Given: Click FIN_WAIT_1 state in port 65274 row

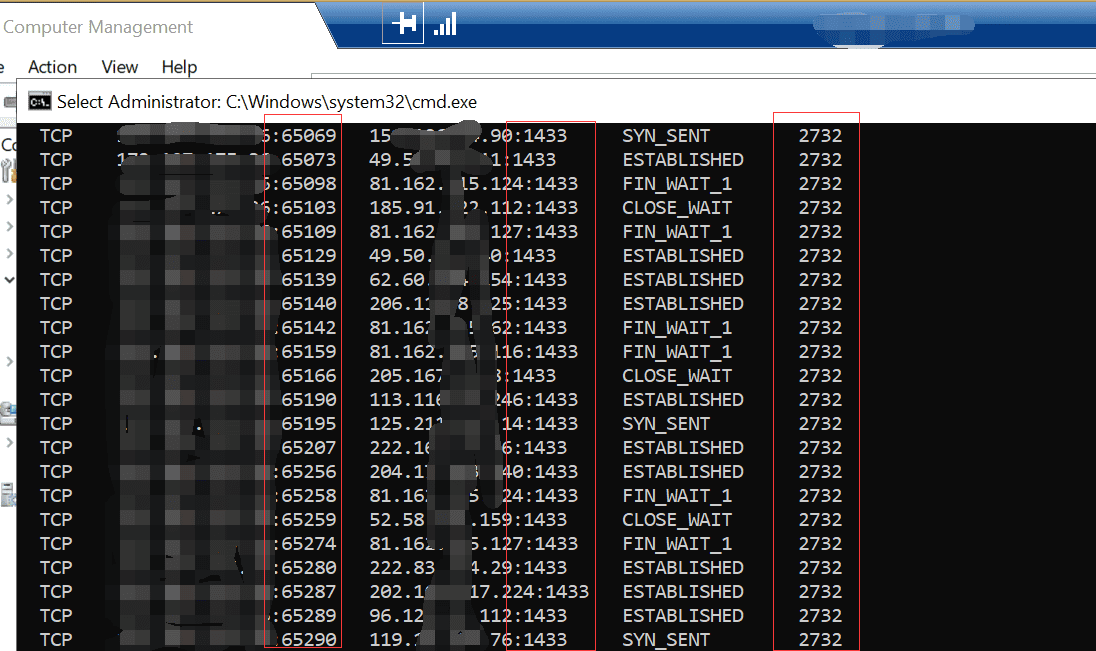Looking at the screenshot, I should pos(677,544).
